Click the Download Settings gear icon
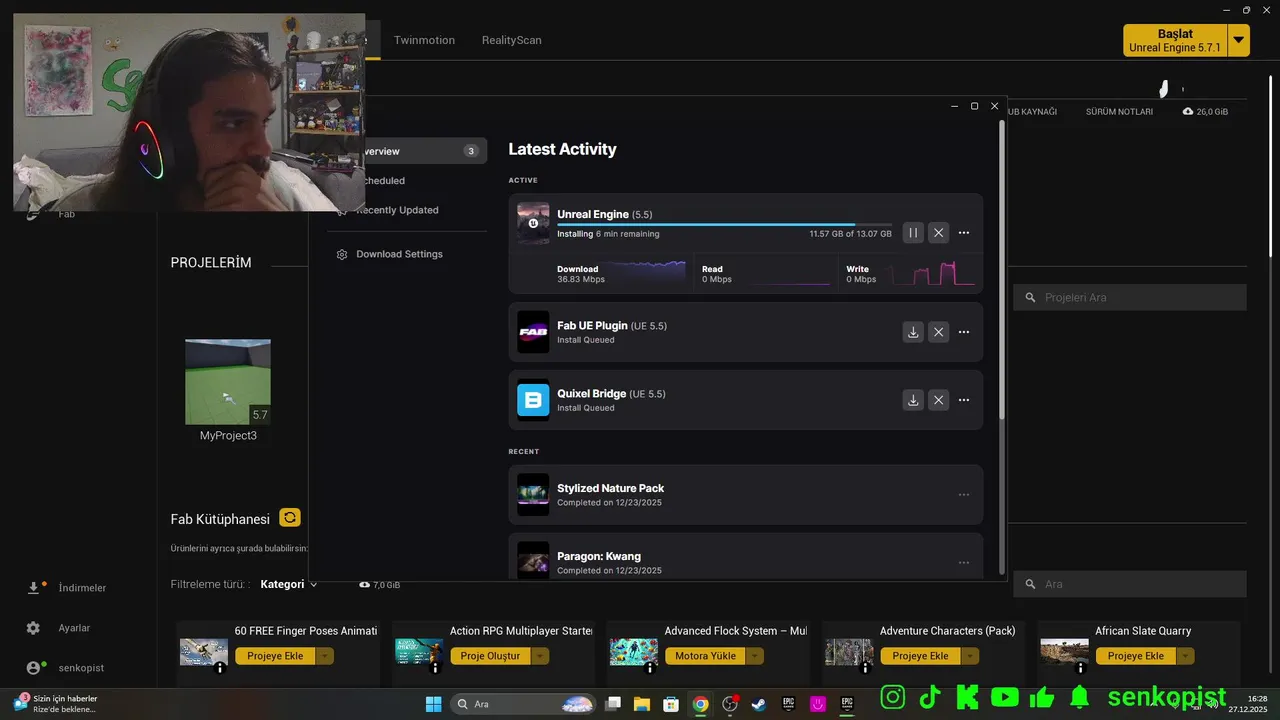 coord(342,254)
